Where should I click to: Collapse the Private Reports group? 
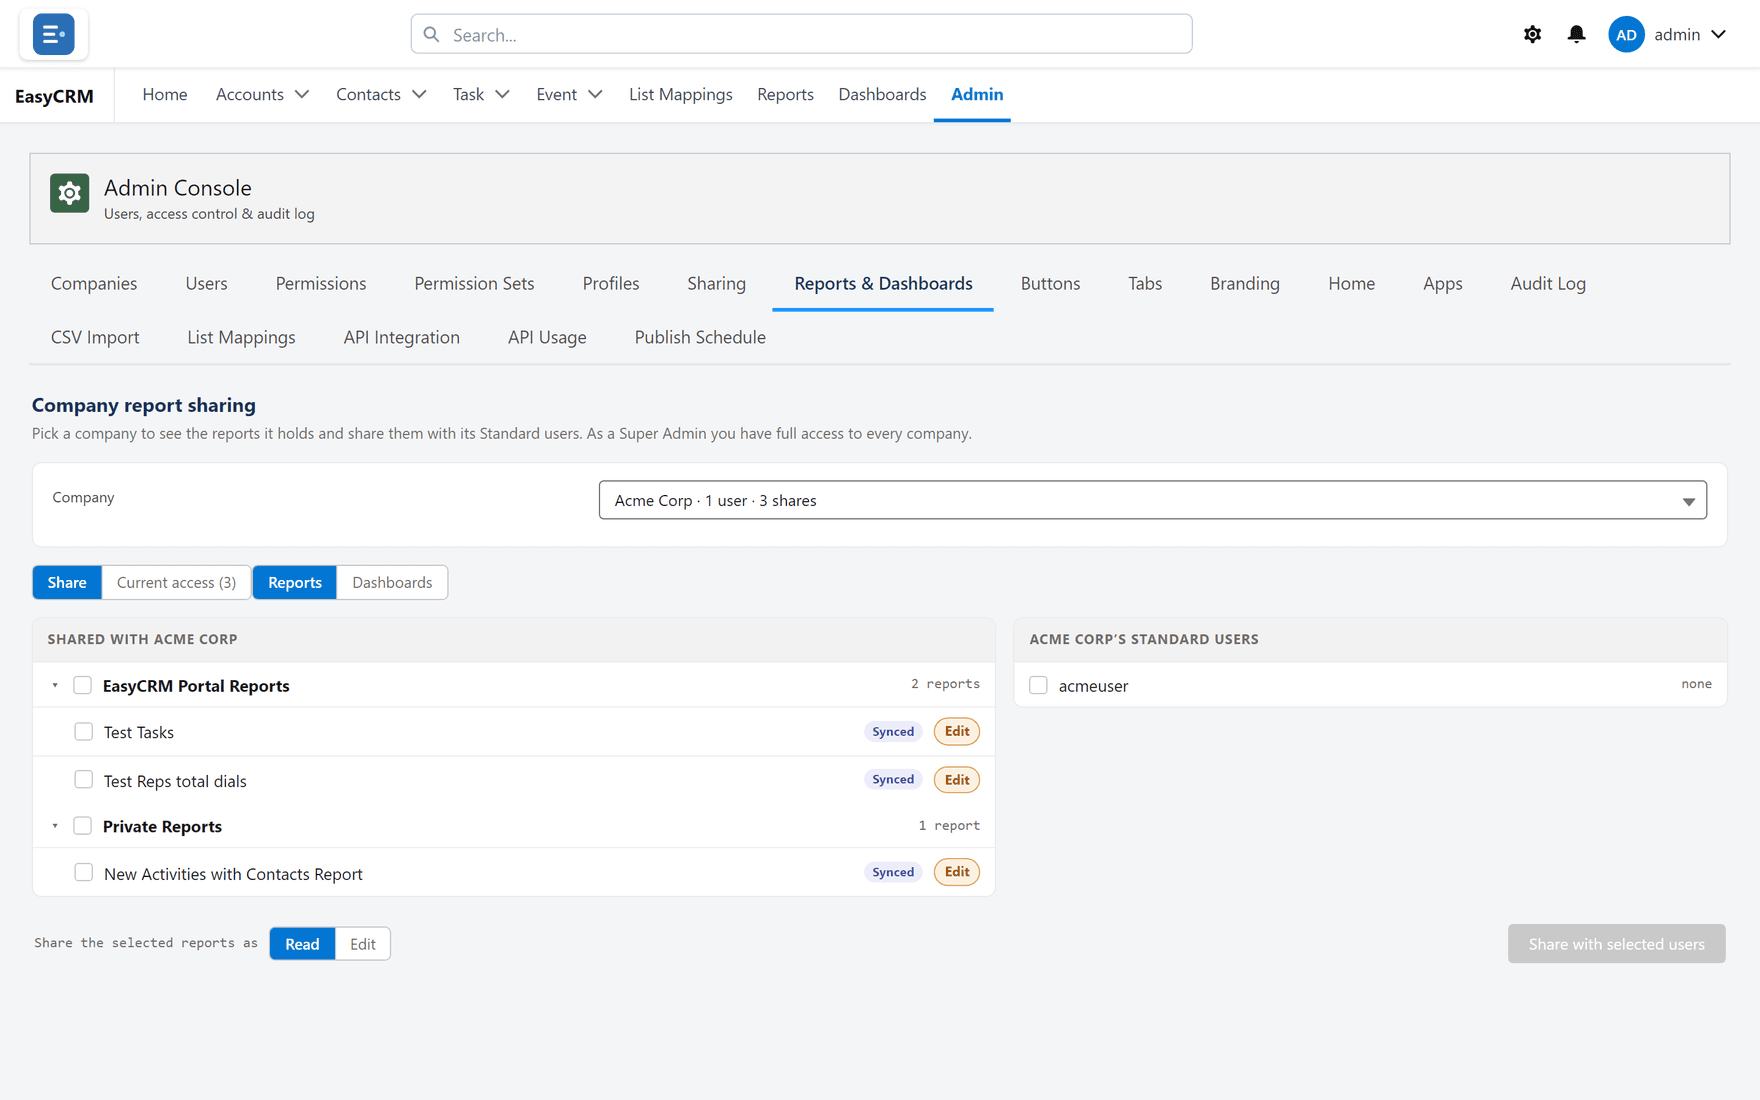(55, 826)
